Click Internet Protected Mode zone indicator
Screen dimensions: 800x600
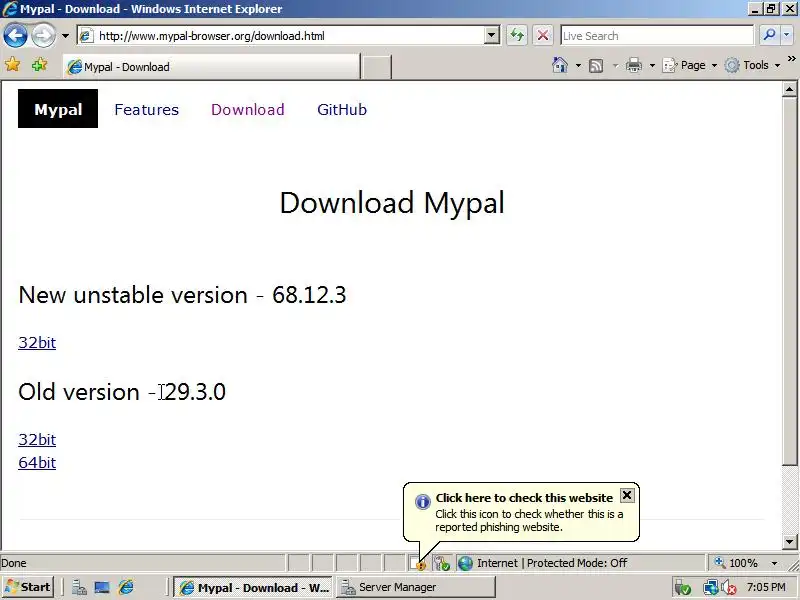542,563
